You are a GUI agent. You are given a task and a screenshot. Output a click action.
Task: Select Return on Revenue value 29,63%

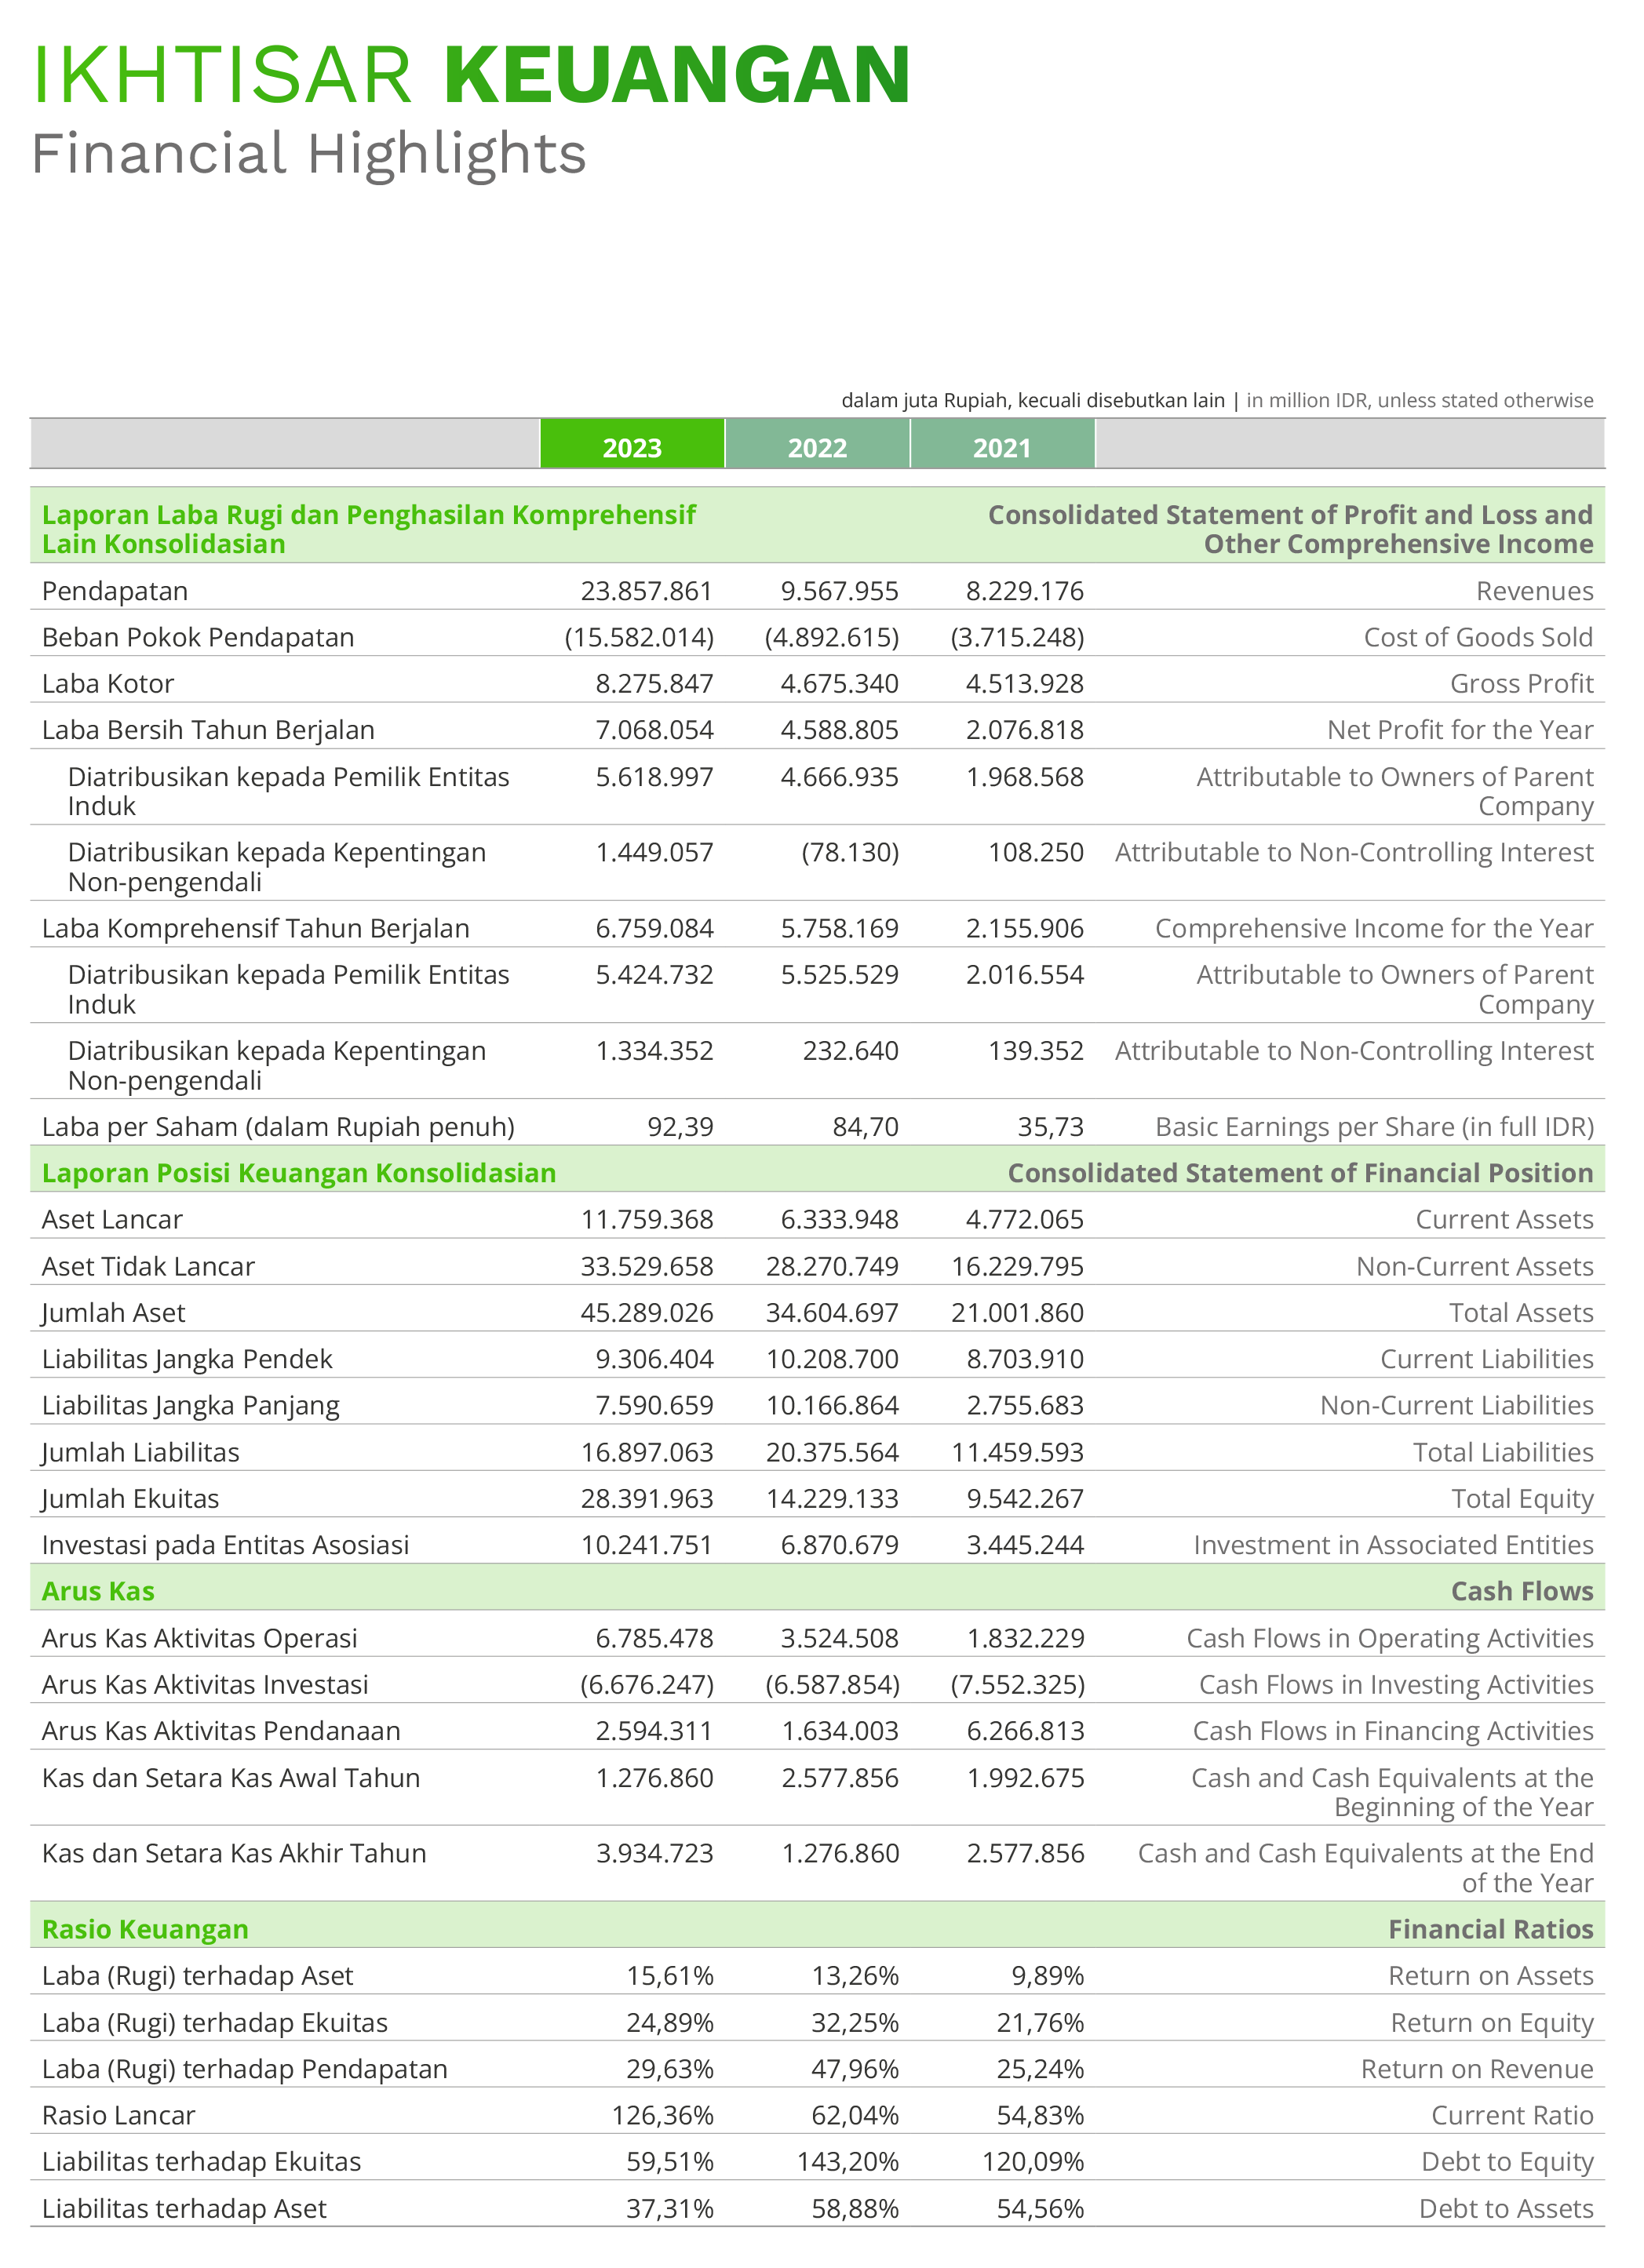point(670,2069)
